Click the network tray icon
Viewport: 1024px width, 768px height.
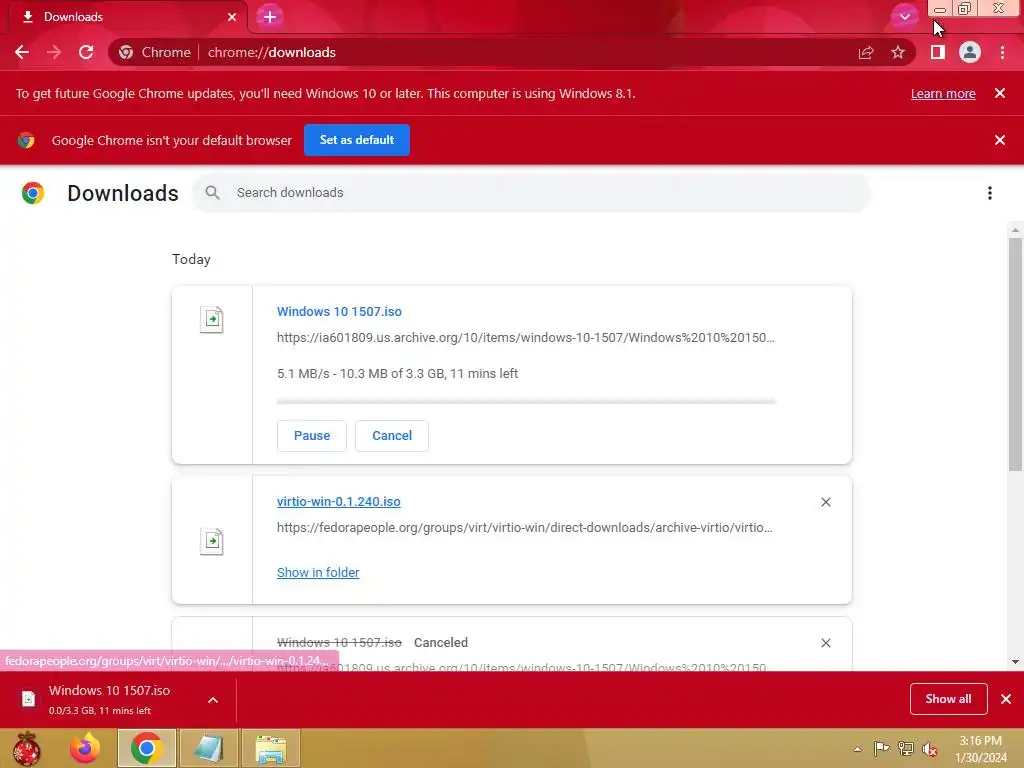click(906, 749)
